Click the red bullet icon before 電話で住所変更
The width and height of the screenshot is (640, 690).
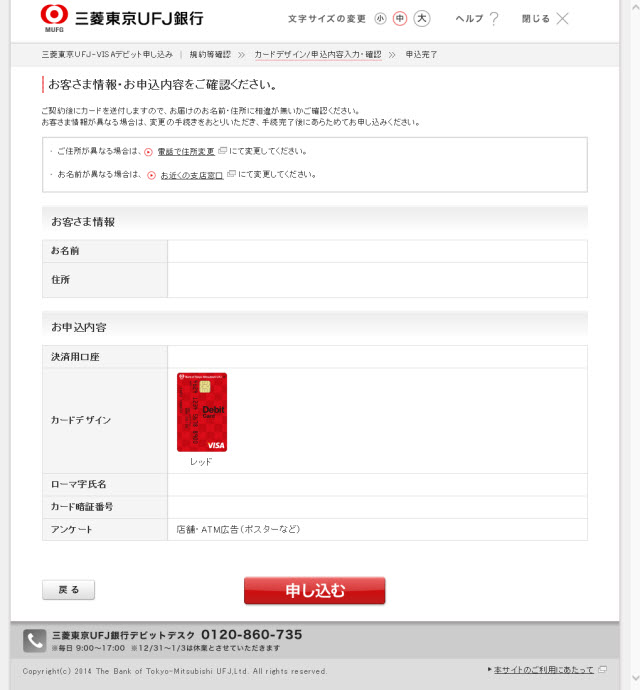coord(149,152)
